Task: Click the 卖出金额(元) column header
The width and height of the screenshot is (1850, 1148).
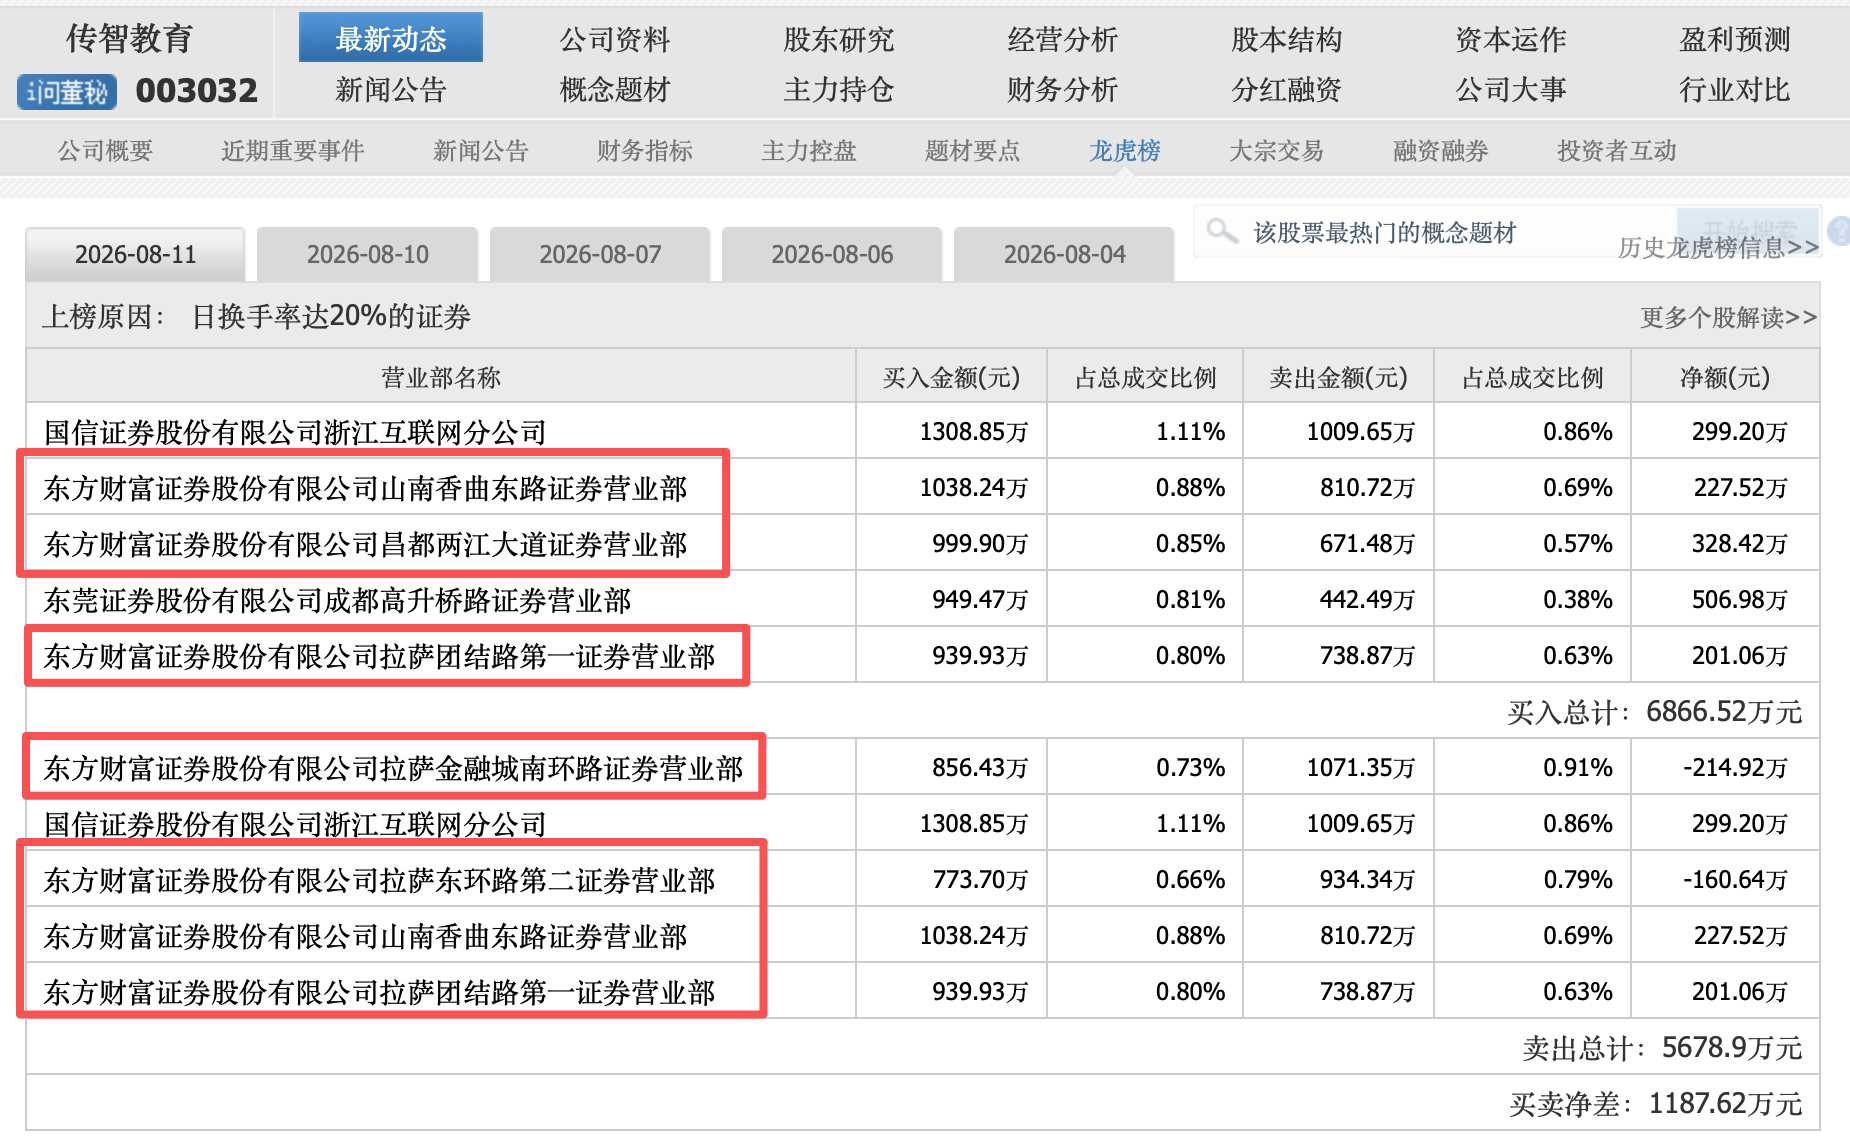Action: pos(1338,377)
